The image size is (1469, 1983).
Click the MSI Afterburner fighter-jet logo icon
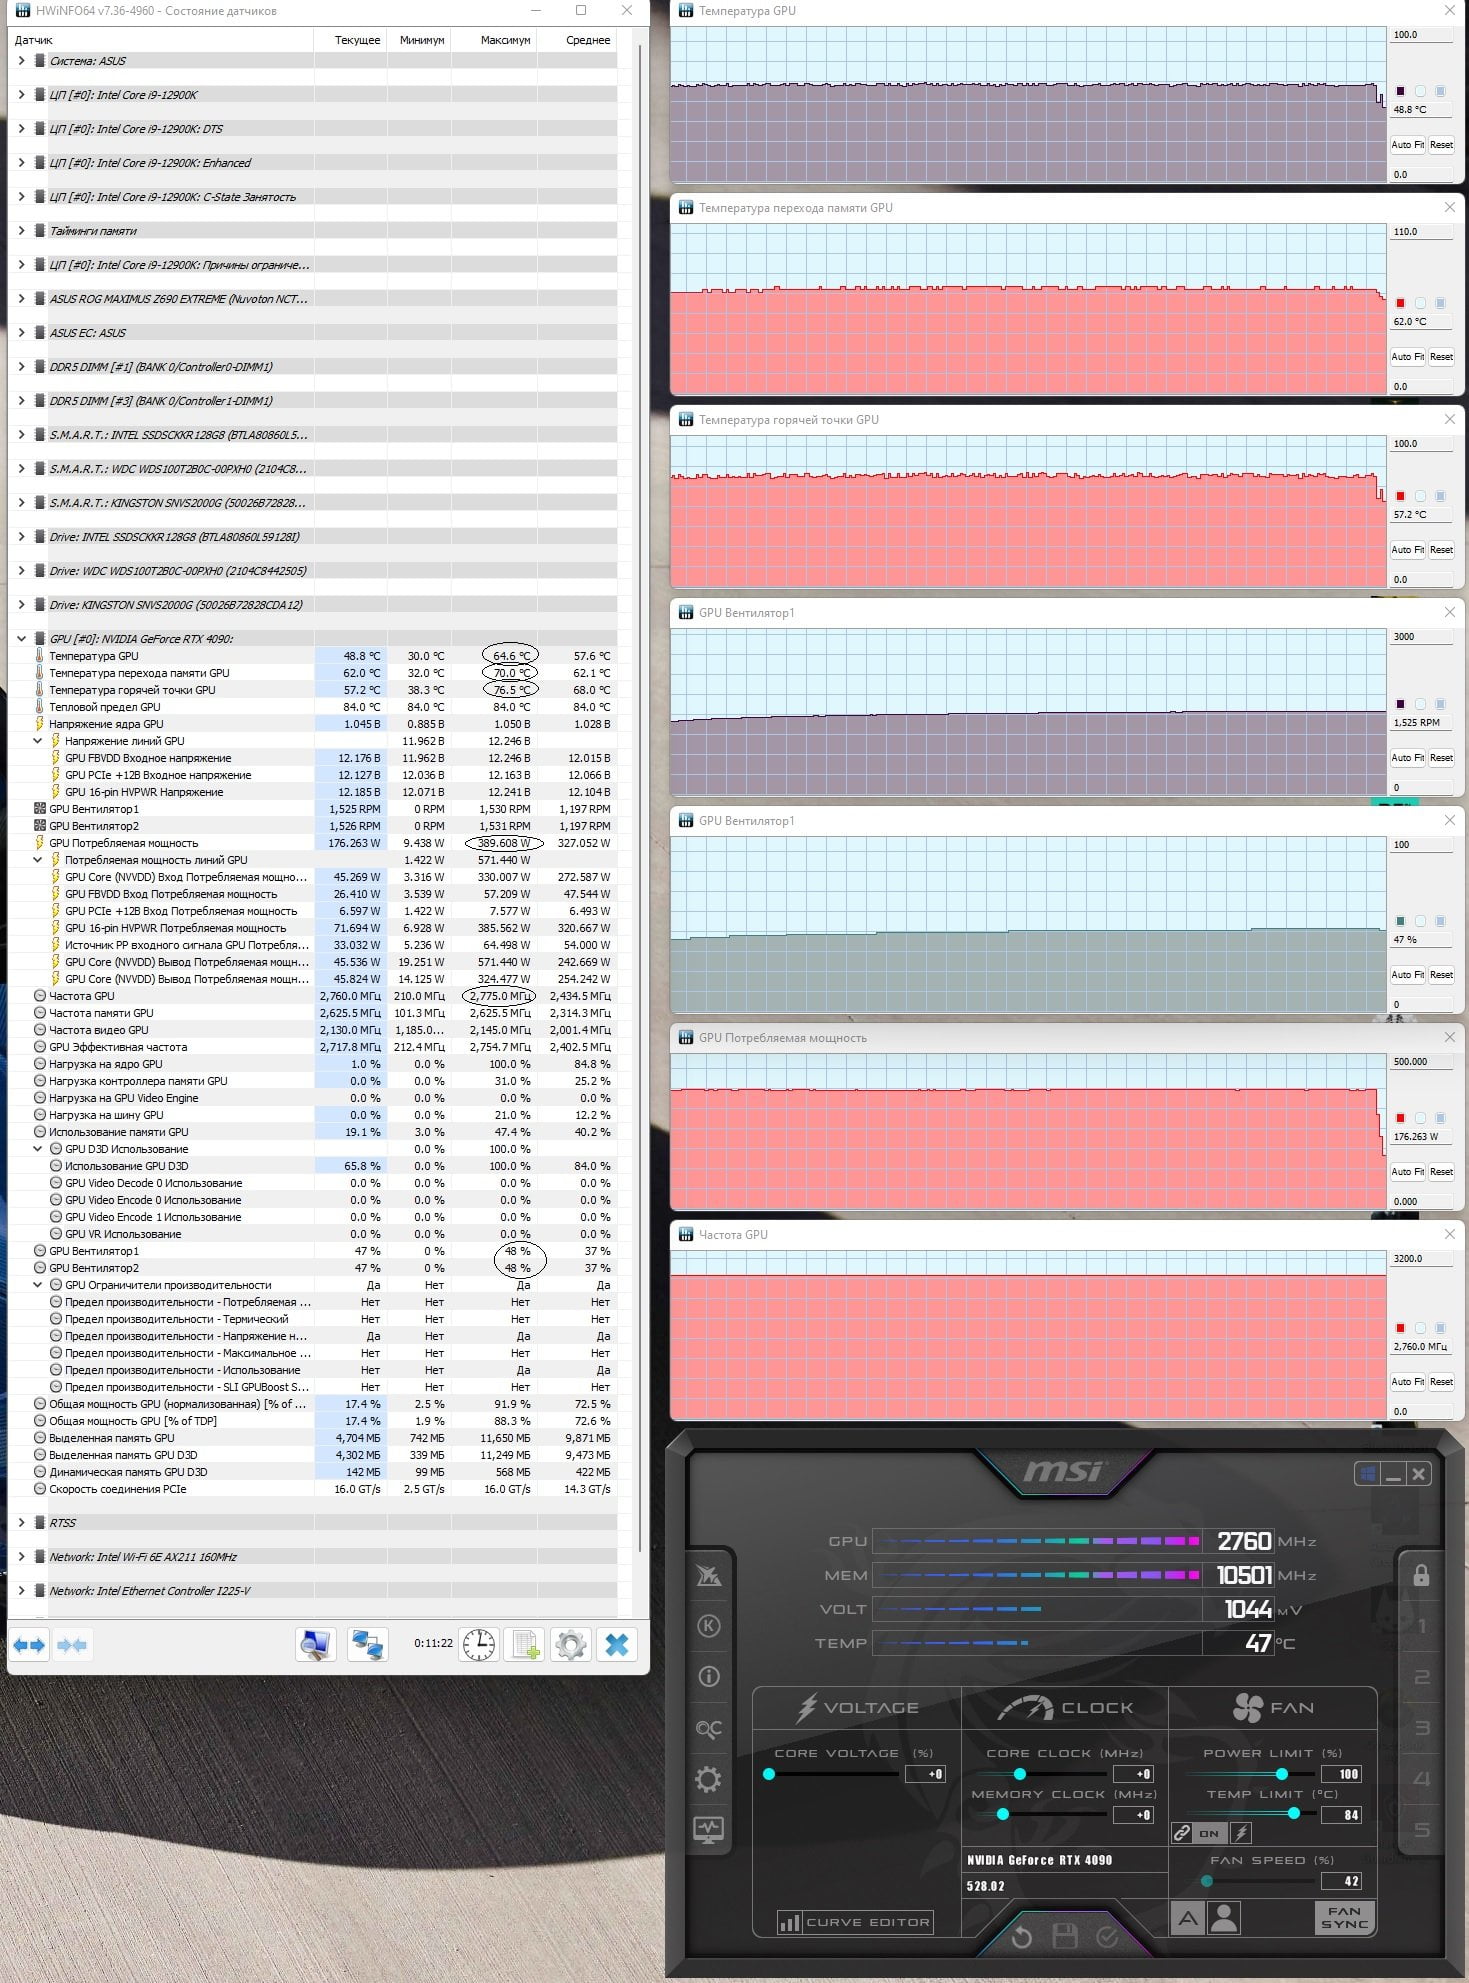pyautogui.click(x=708, y=1576)
